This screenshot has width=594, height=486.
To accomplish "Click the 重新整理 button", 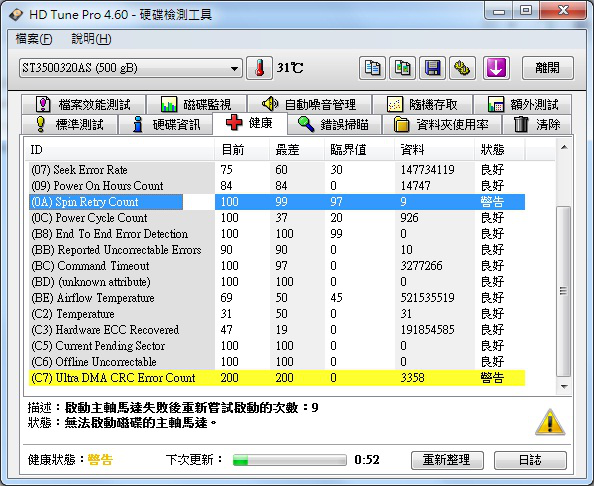I will (x=447, y=460).
